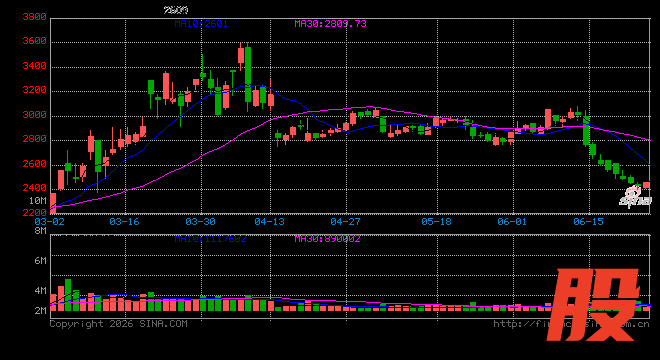This screenshot has width=660, height=360.
Task: Click the 8M volume axis label
Action: [40, 231]
